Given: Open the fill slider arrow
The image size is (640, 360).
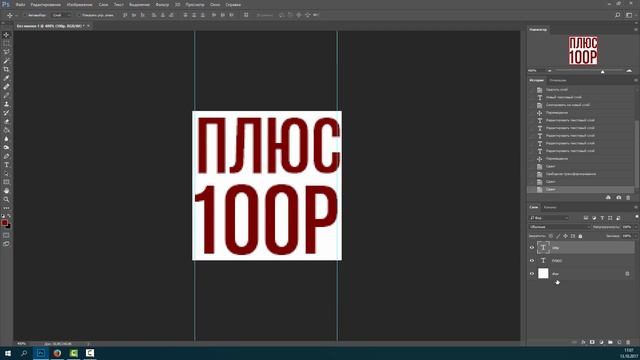Looking at the screenshot, I should click(x=636, y=236).
